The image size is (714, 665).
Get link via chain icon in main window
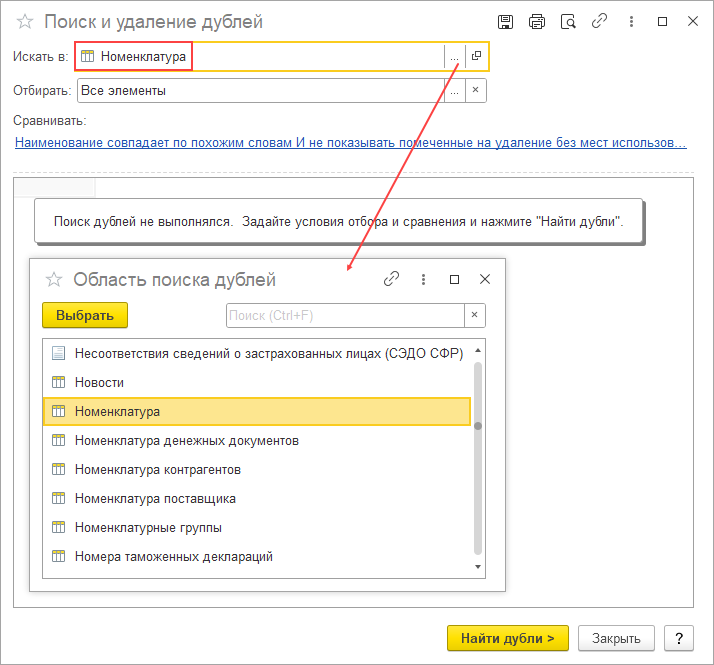(599, 21)
